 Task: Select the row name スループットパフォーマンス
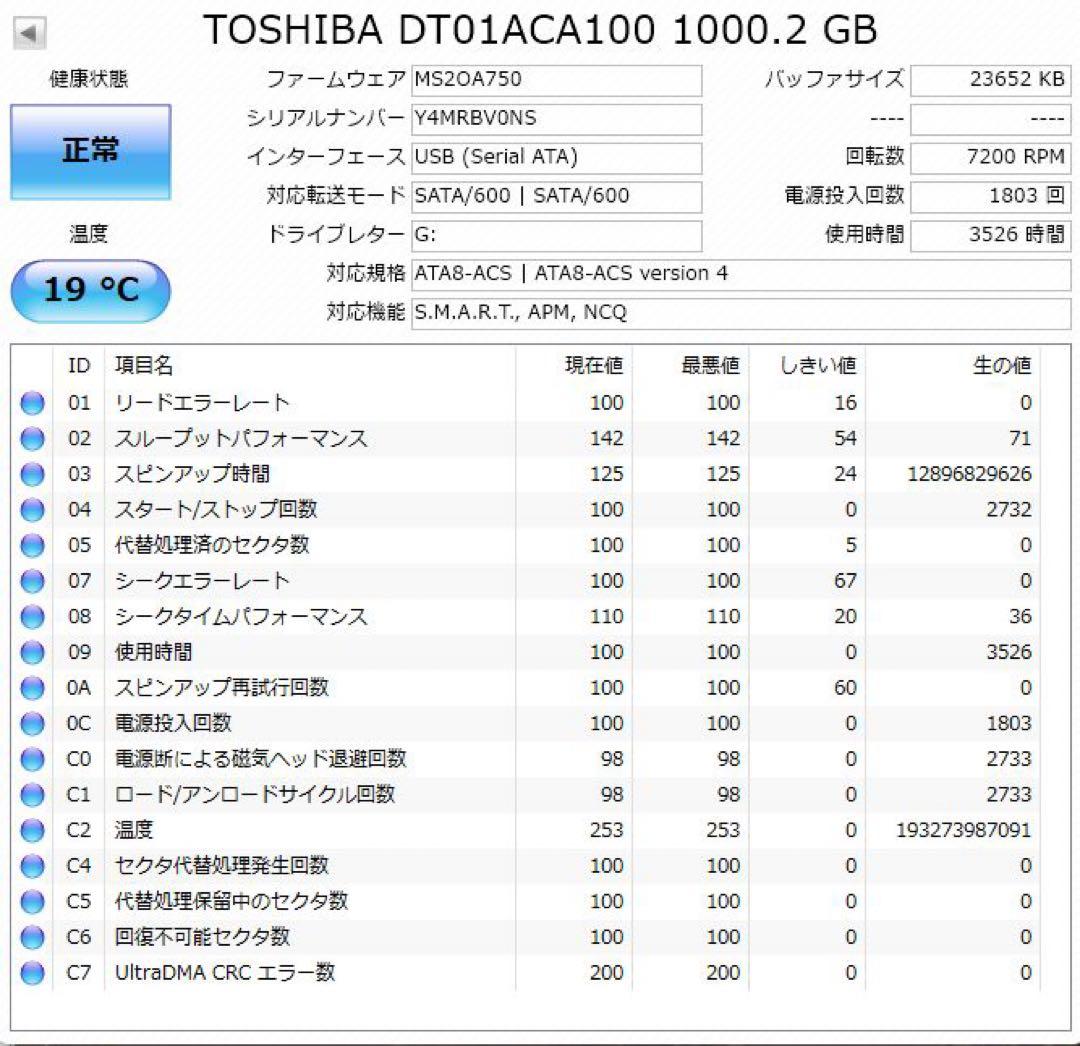pyautogui.click(x=241, y=439)
